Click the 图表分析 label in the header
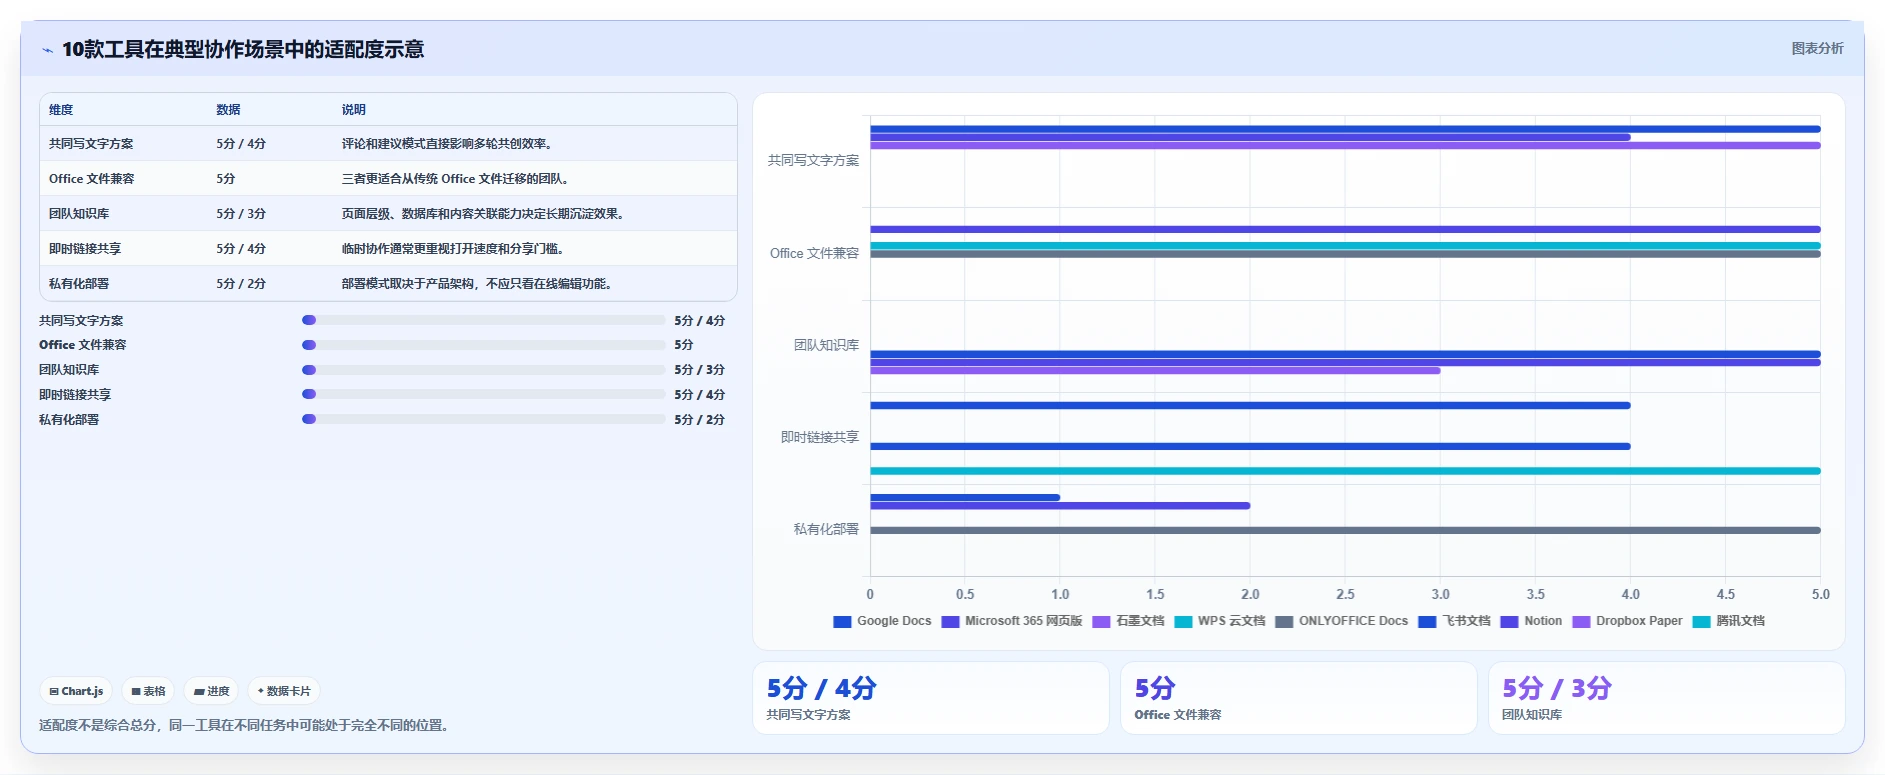Viewport: 1885px width, 775px height. coord(1817,48)
